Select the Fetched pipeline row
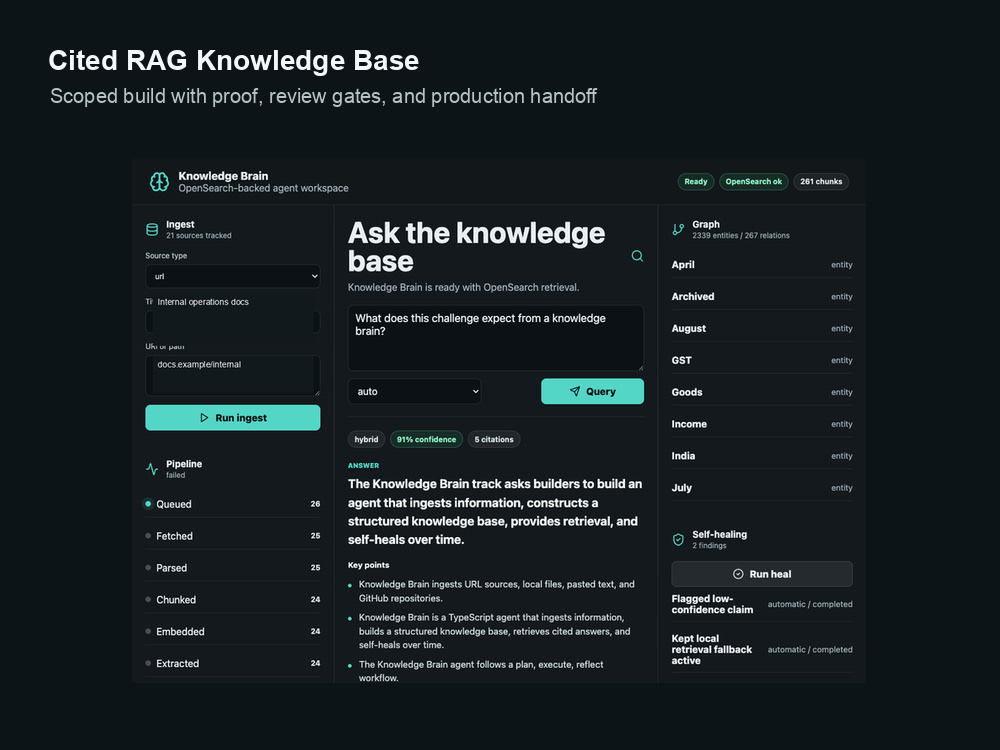Image resolution: width=1000 pixels, height=750 pixels. [x=233, y=536]
